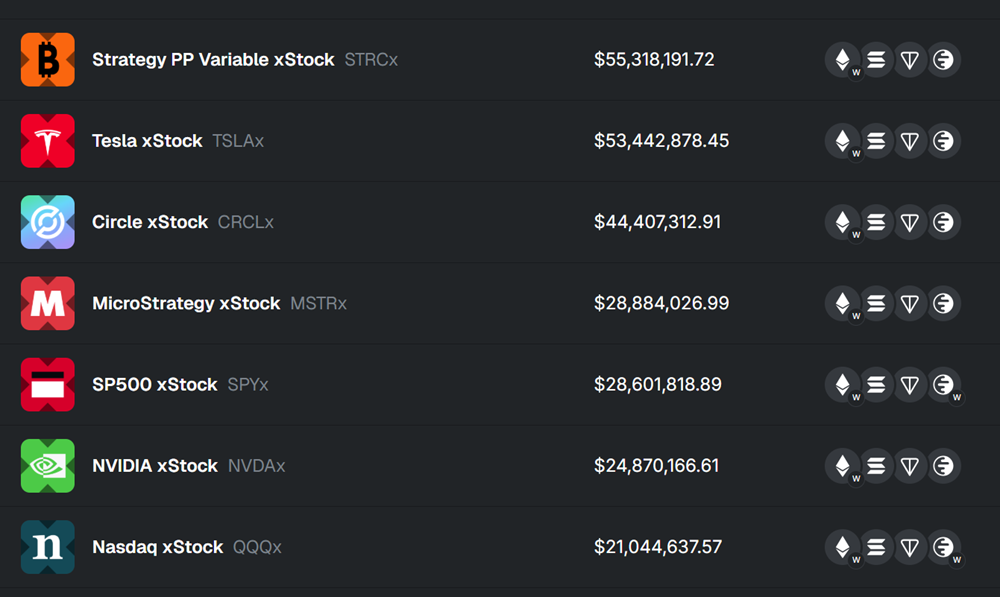The height and width of the screenshot is (597, 1000).
Task: Open the Tesla xStock logo
Action: click(48, 141)
